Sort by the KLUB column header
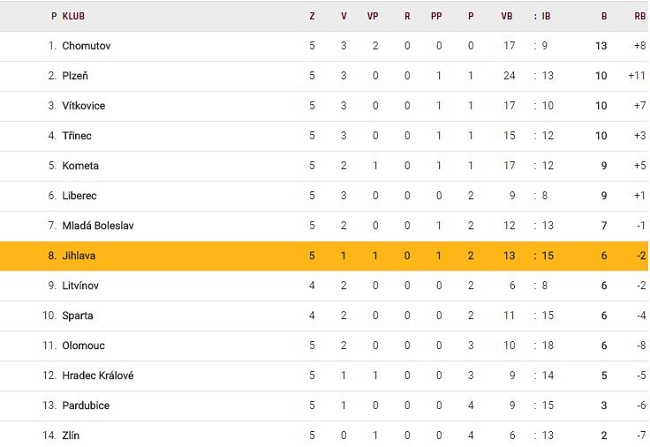Image resolution: width=650 pixels, height=447 pixels. 73,16
